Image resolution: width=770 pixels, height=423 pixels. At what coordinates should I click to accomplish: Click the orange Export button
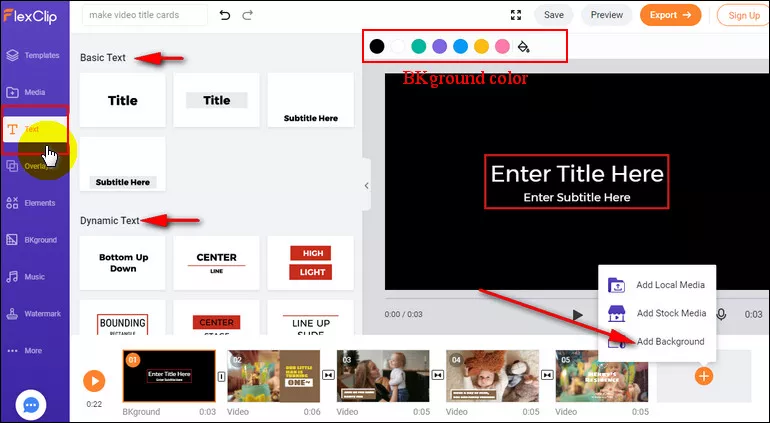670,15
